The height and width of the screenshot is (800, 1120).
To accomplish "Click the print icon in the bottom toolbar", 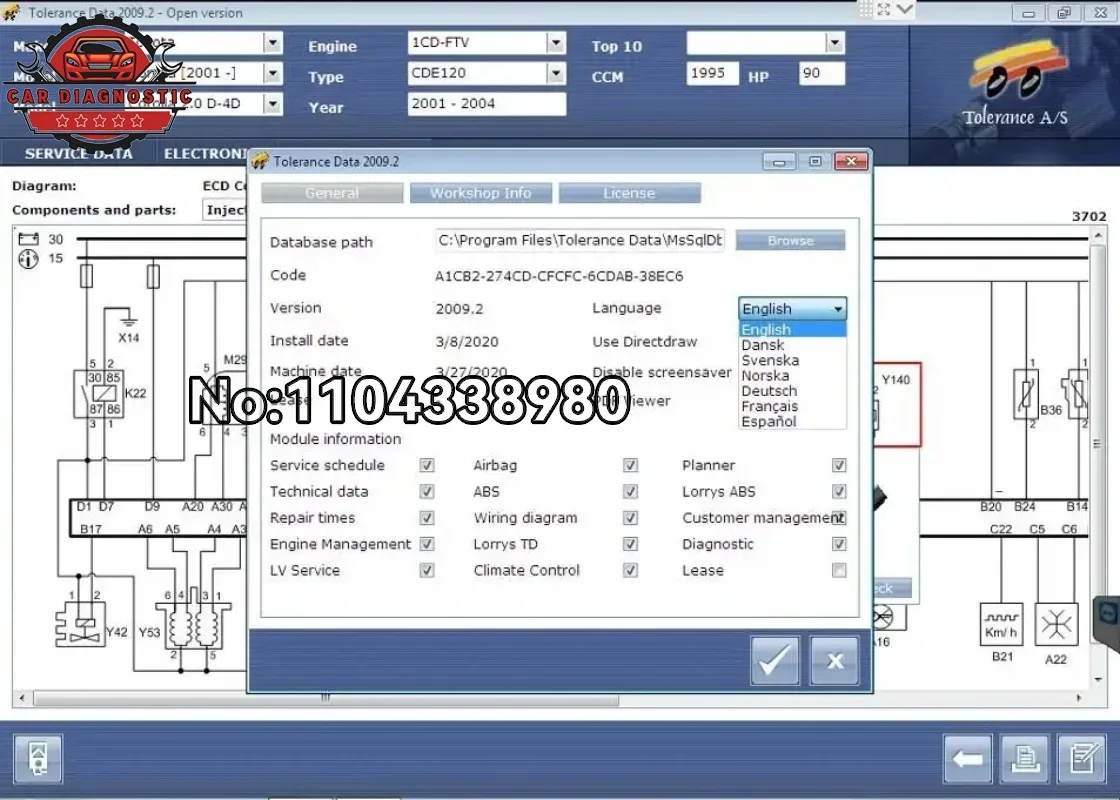I will click(1025, 759).
